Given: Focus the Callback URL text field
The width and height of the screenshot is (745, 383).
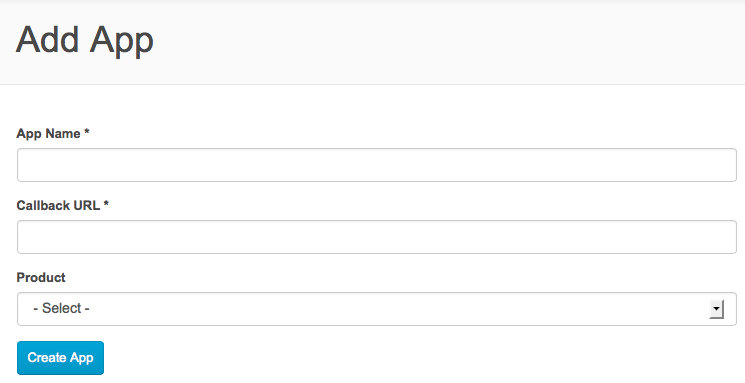Looking at the screenshot, I should click(x=377, y=237).
